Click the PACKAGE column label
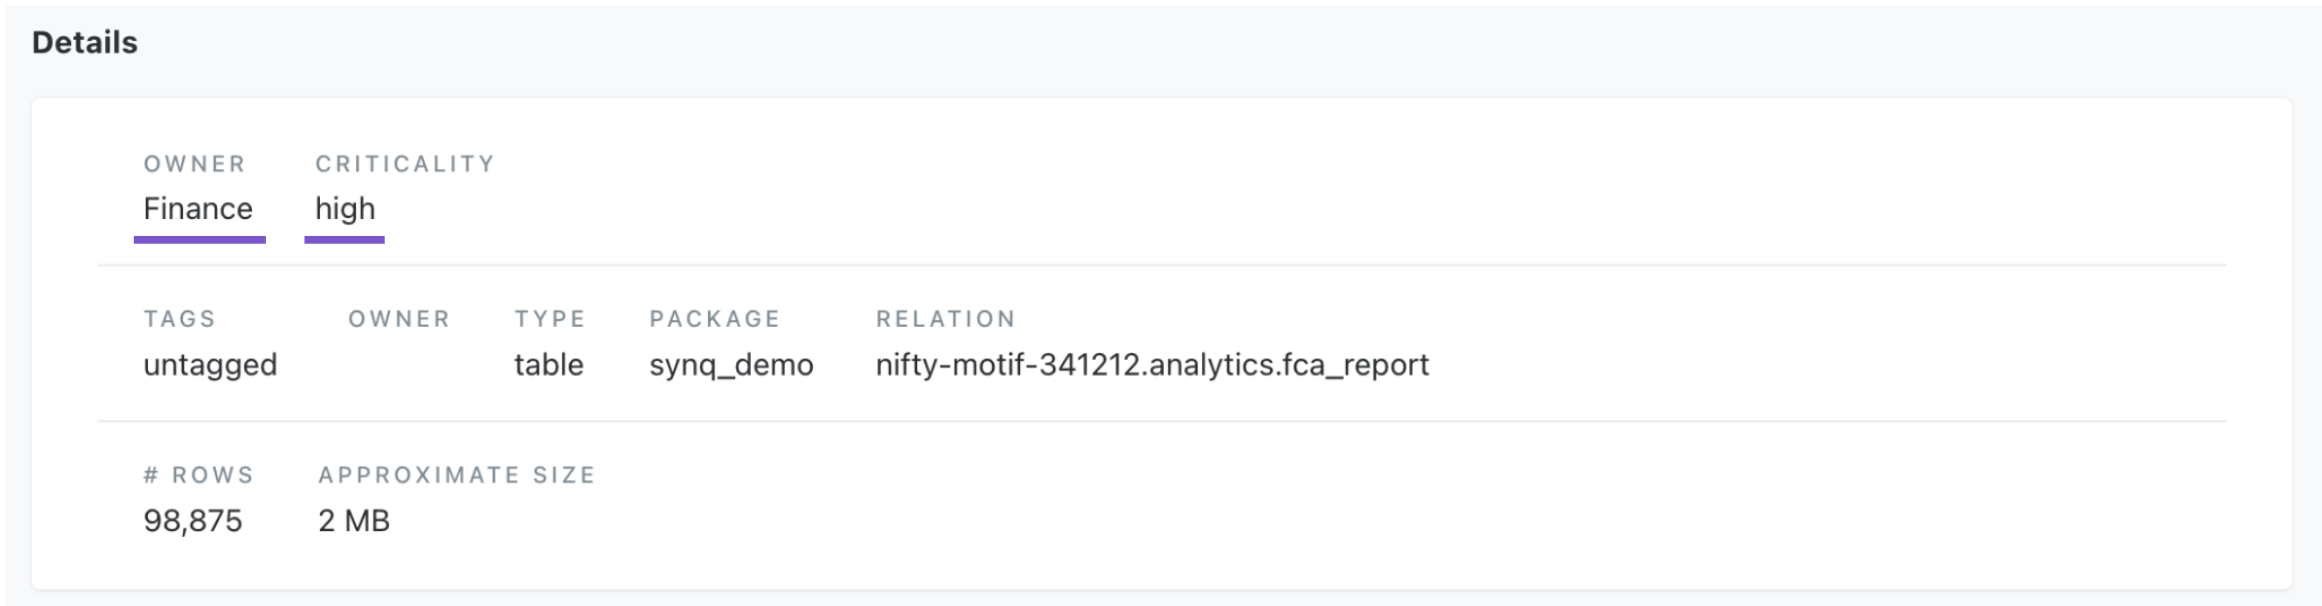Screen dimensions: 2322x606 click(714, 319)
